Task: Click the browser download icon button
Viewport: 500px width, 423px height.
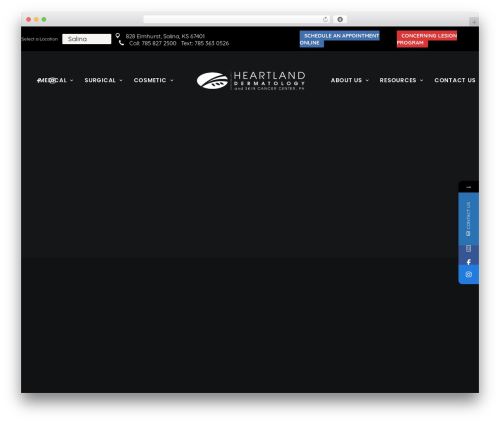Action: coord(340,19)
